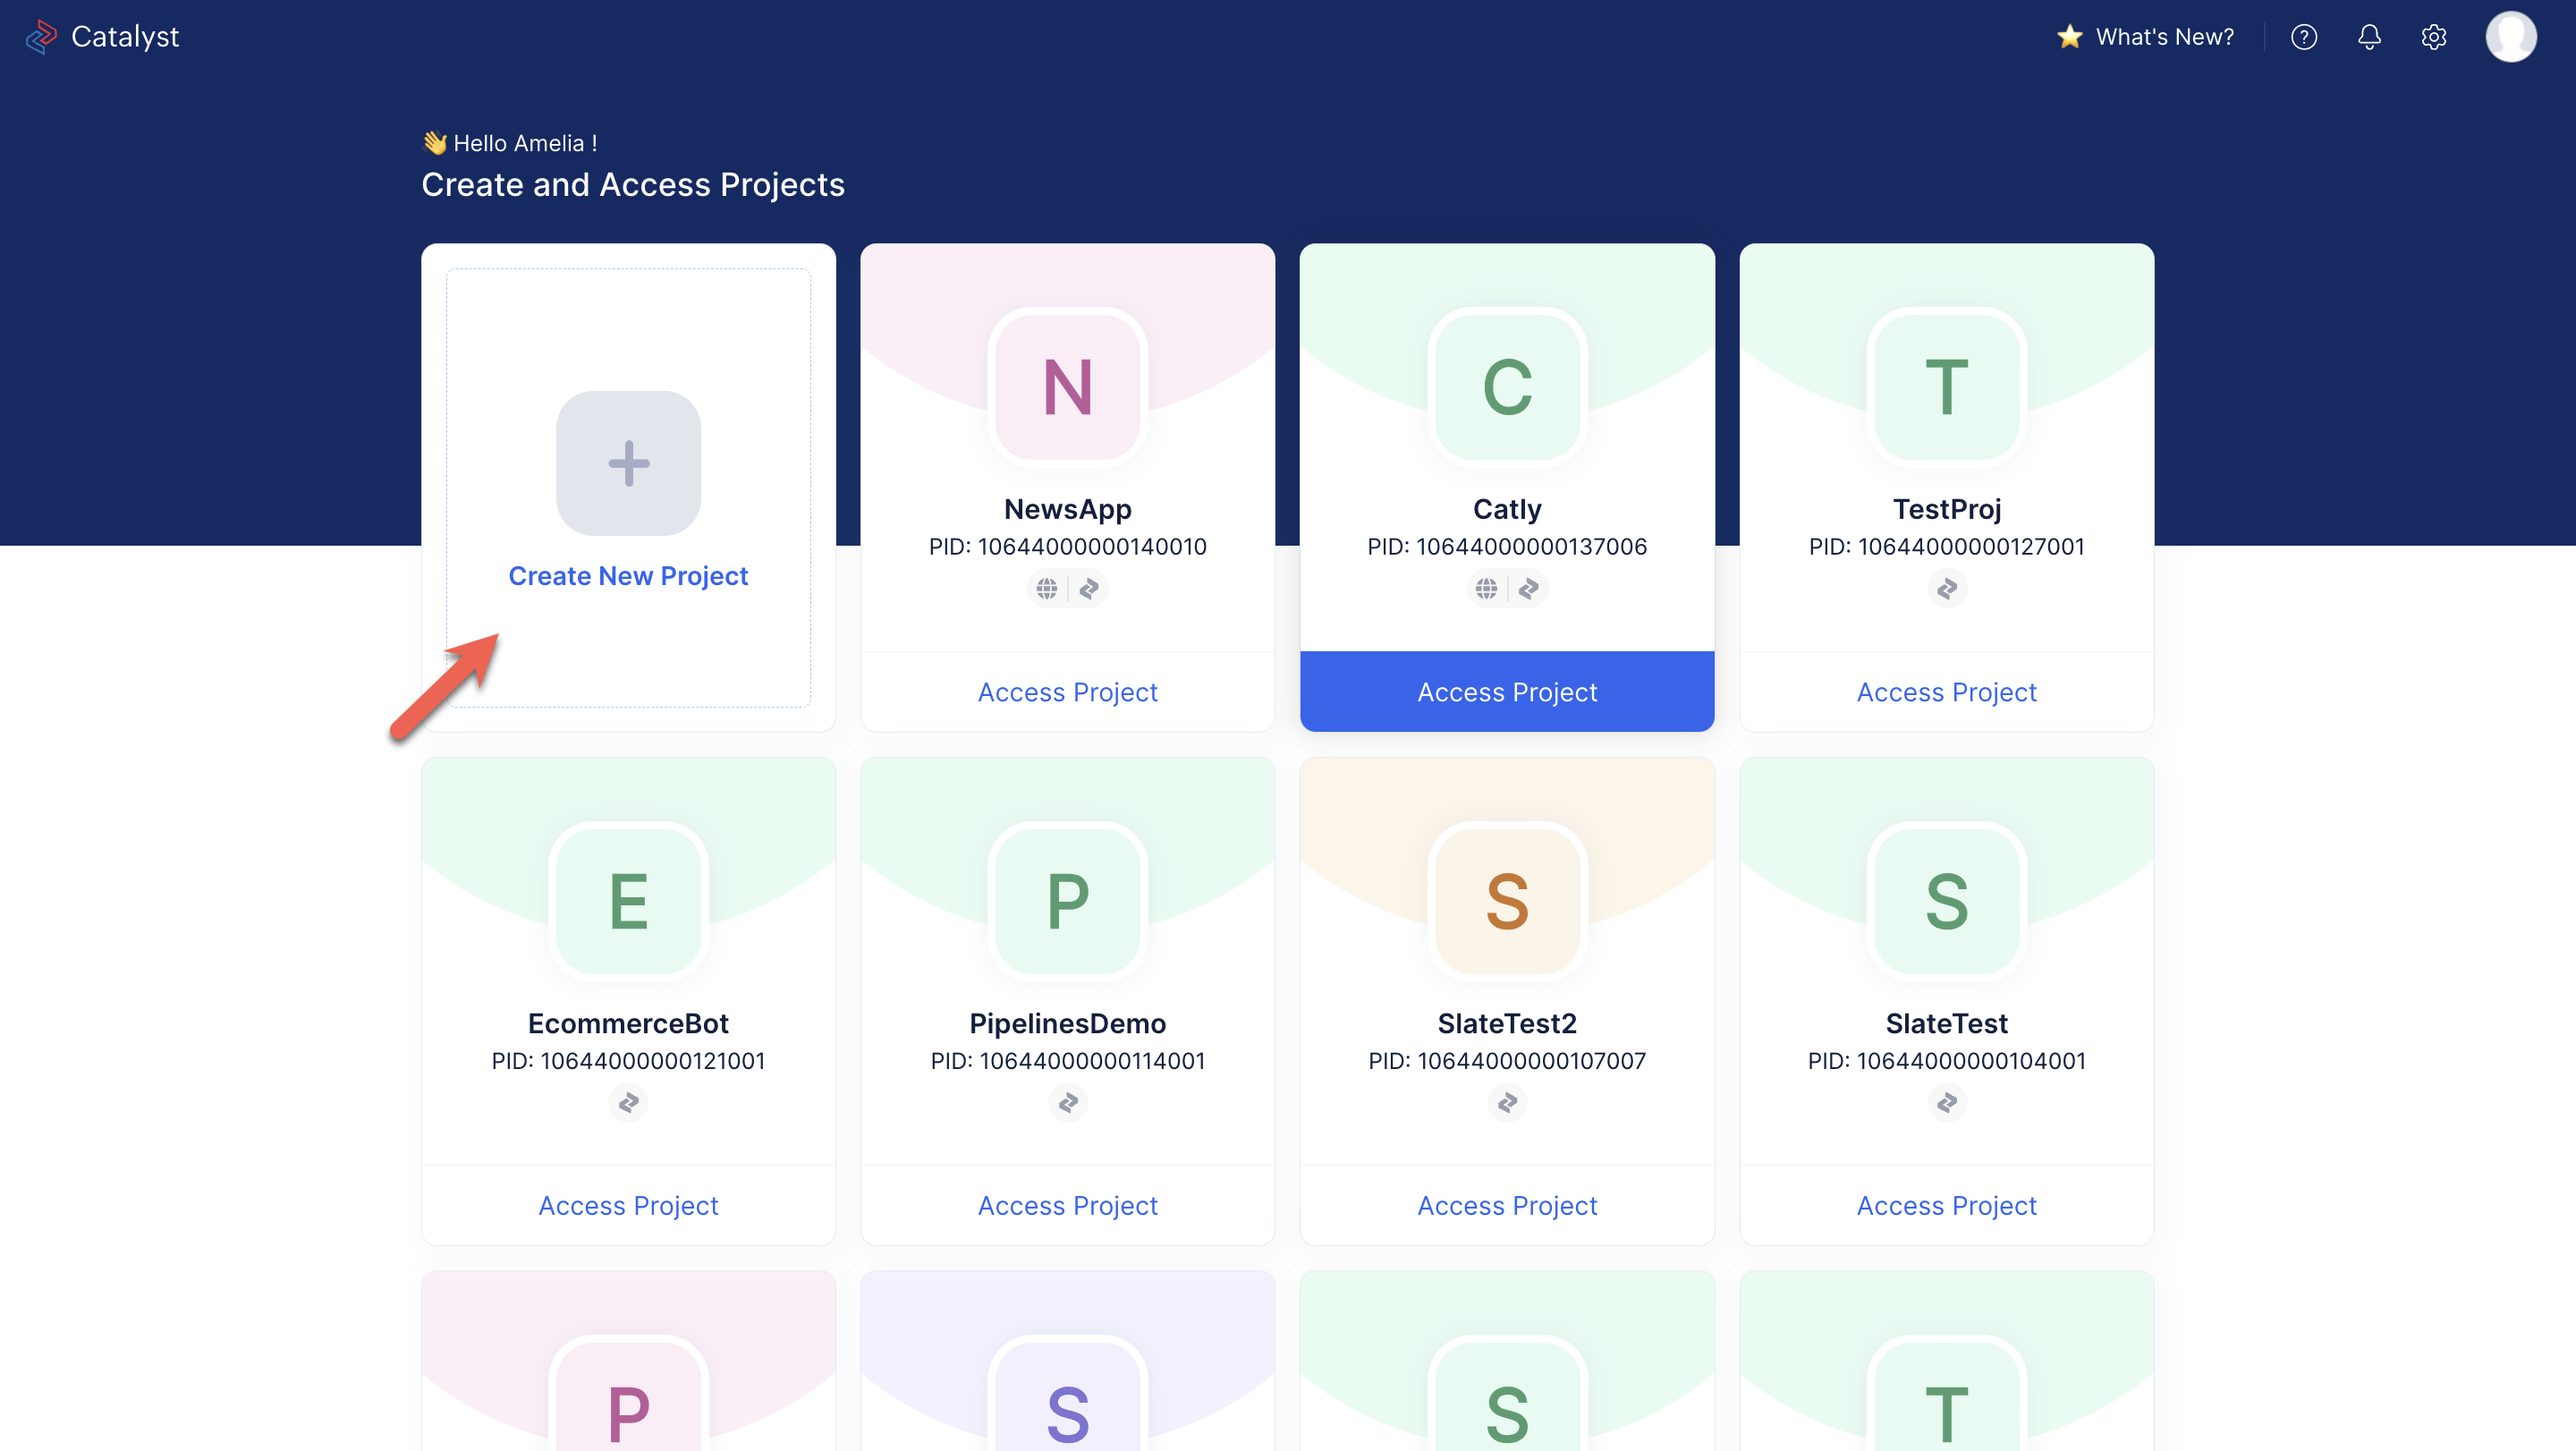The image size is (2576, 1451).
Task: Select the Catly project title
Action: click(x=1507, y=510)
